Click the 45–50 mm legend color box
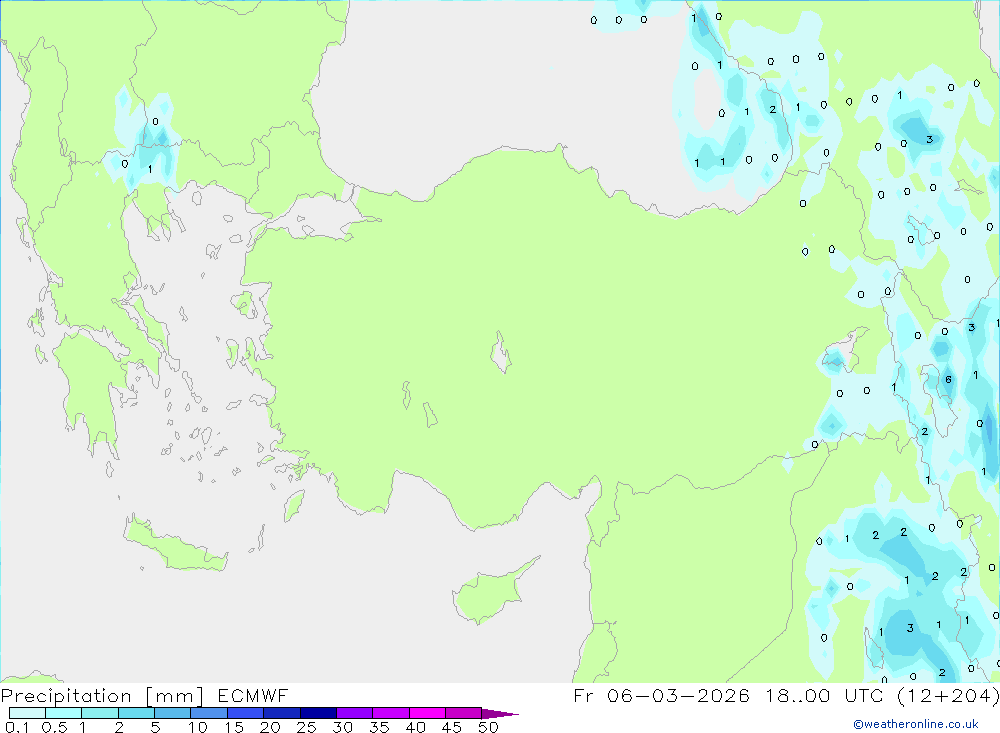The image size is (1000, 733). coord(463,713)
